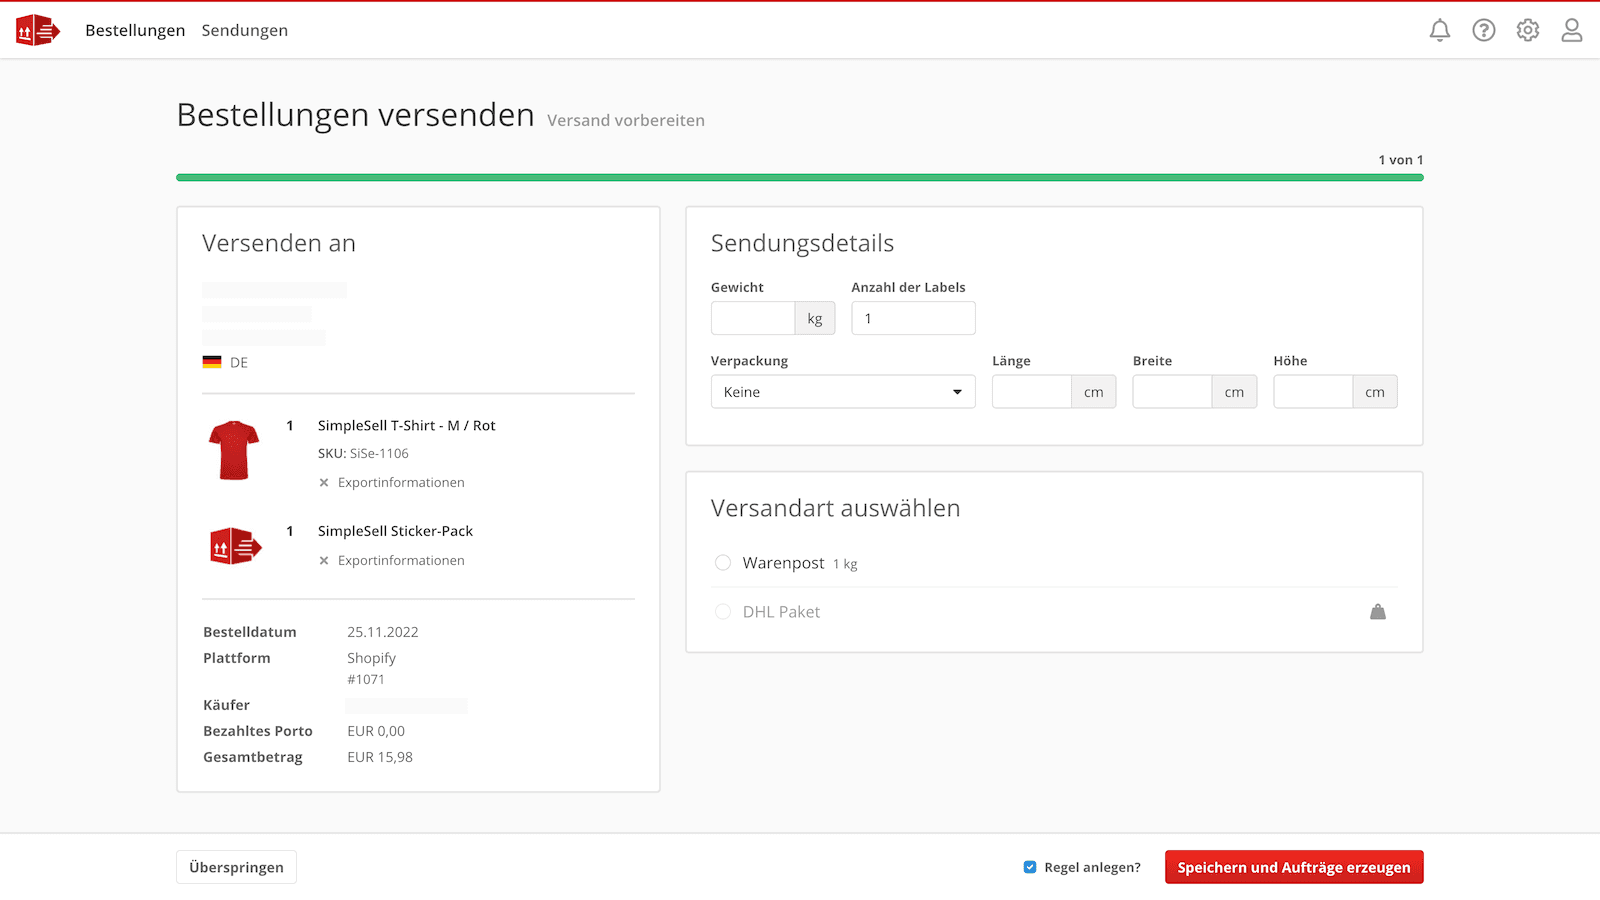Viewport: 1600px width, 900px height.
Task: Select DHL Paket as shipping method
Action: click(723, 611)
